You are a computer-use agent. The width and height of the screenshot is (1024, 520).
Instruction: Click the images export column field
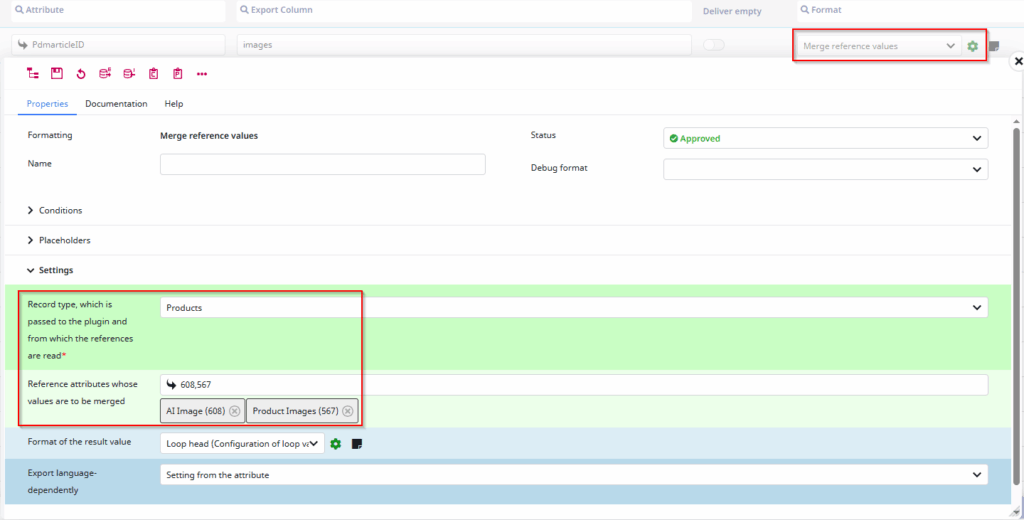tap(464, 45)
